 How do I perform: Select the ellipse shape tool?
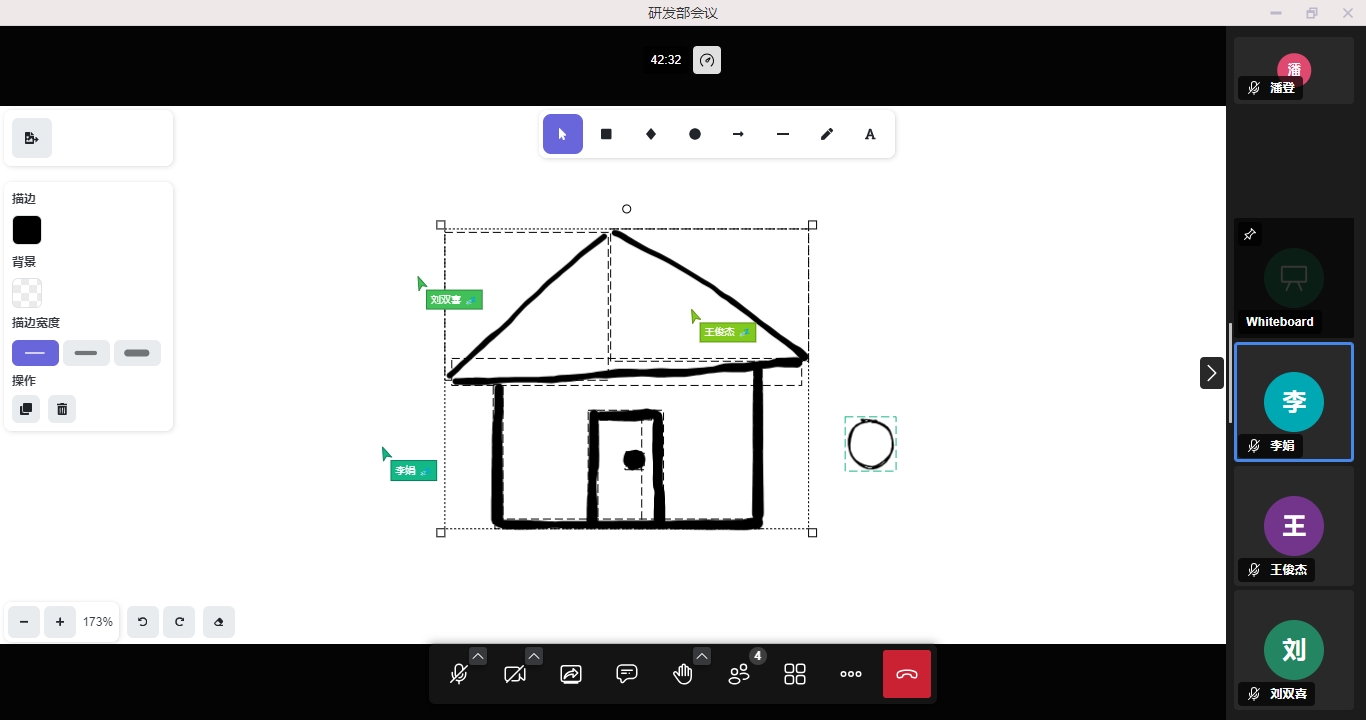click(695, 134)
